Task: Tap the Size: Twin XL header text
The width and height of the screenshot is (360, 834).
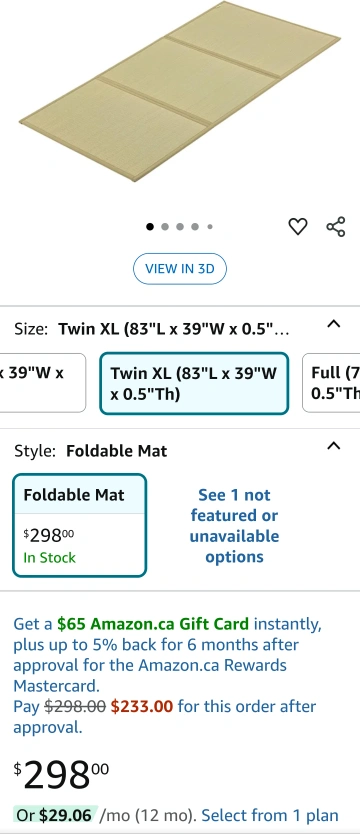Action: tap(152, 329)
